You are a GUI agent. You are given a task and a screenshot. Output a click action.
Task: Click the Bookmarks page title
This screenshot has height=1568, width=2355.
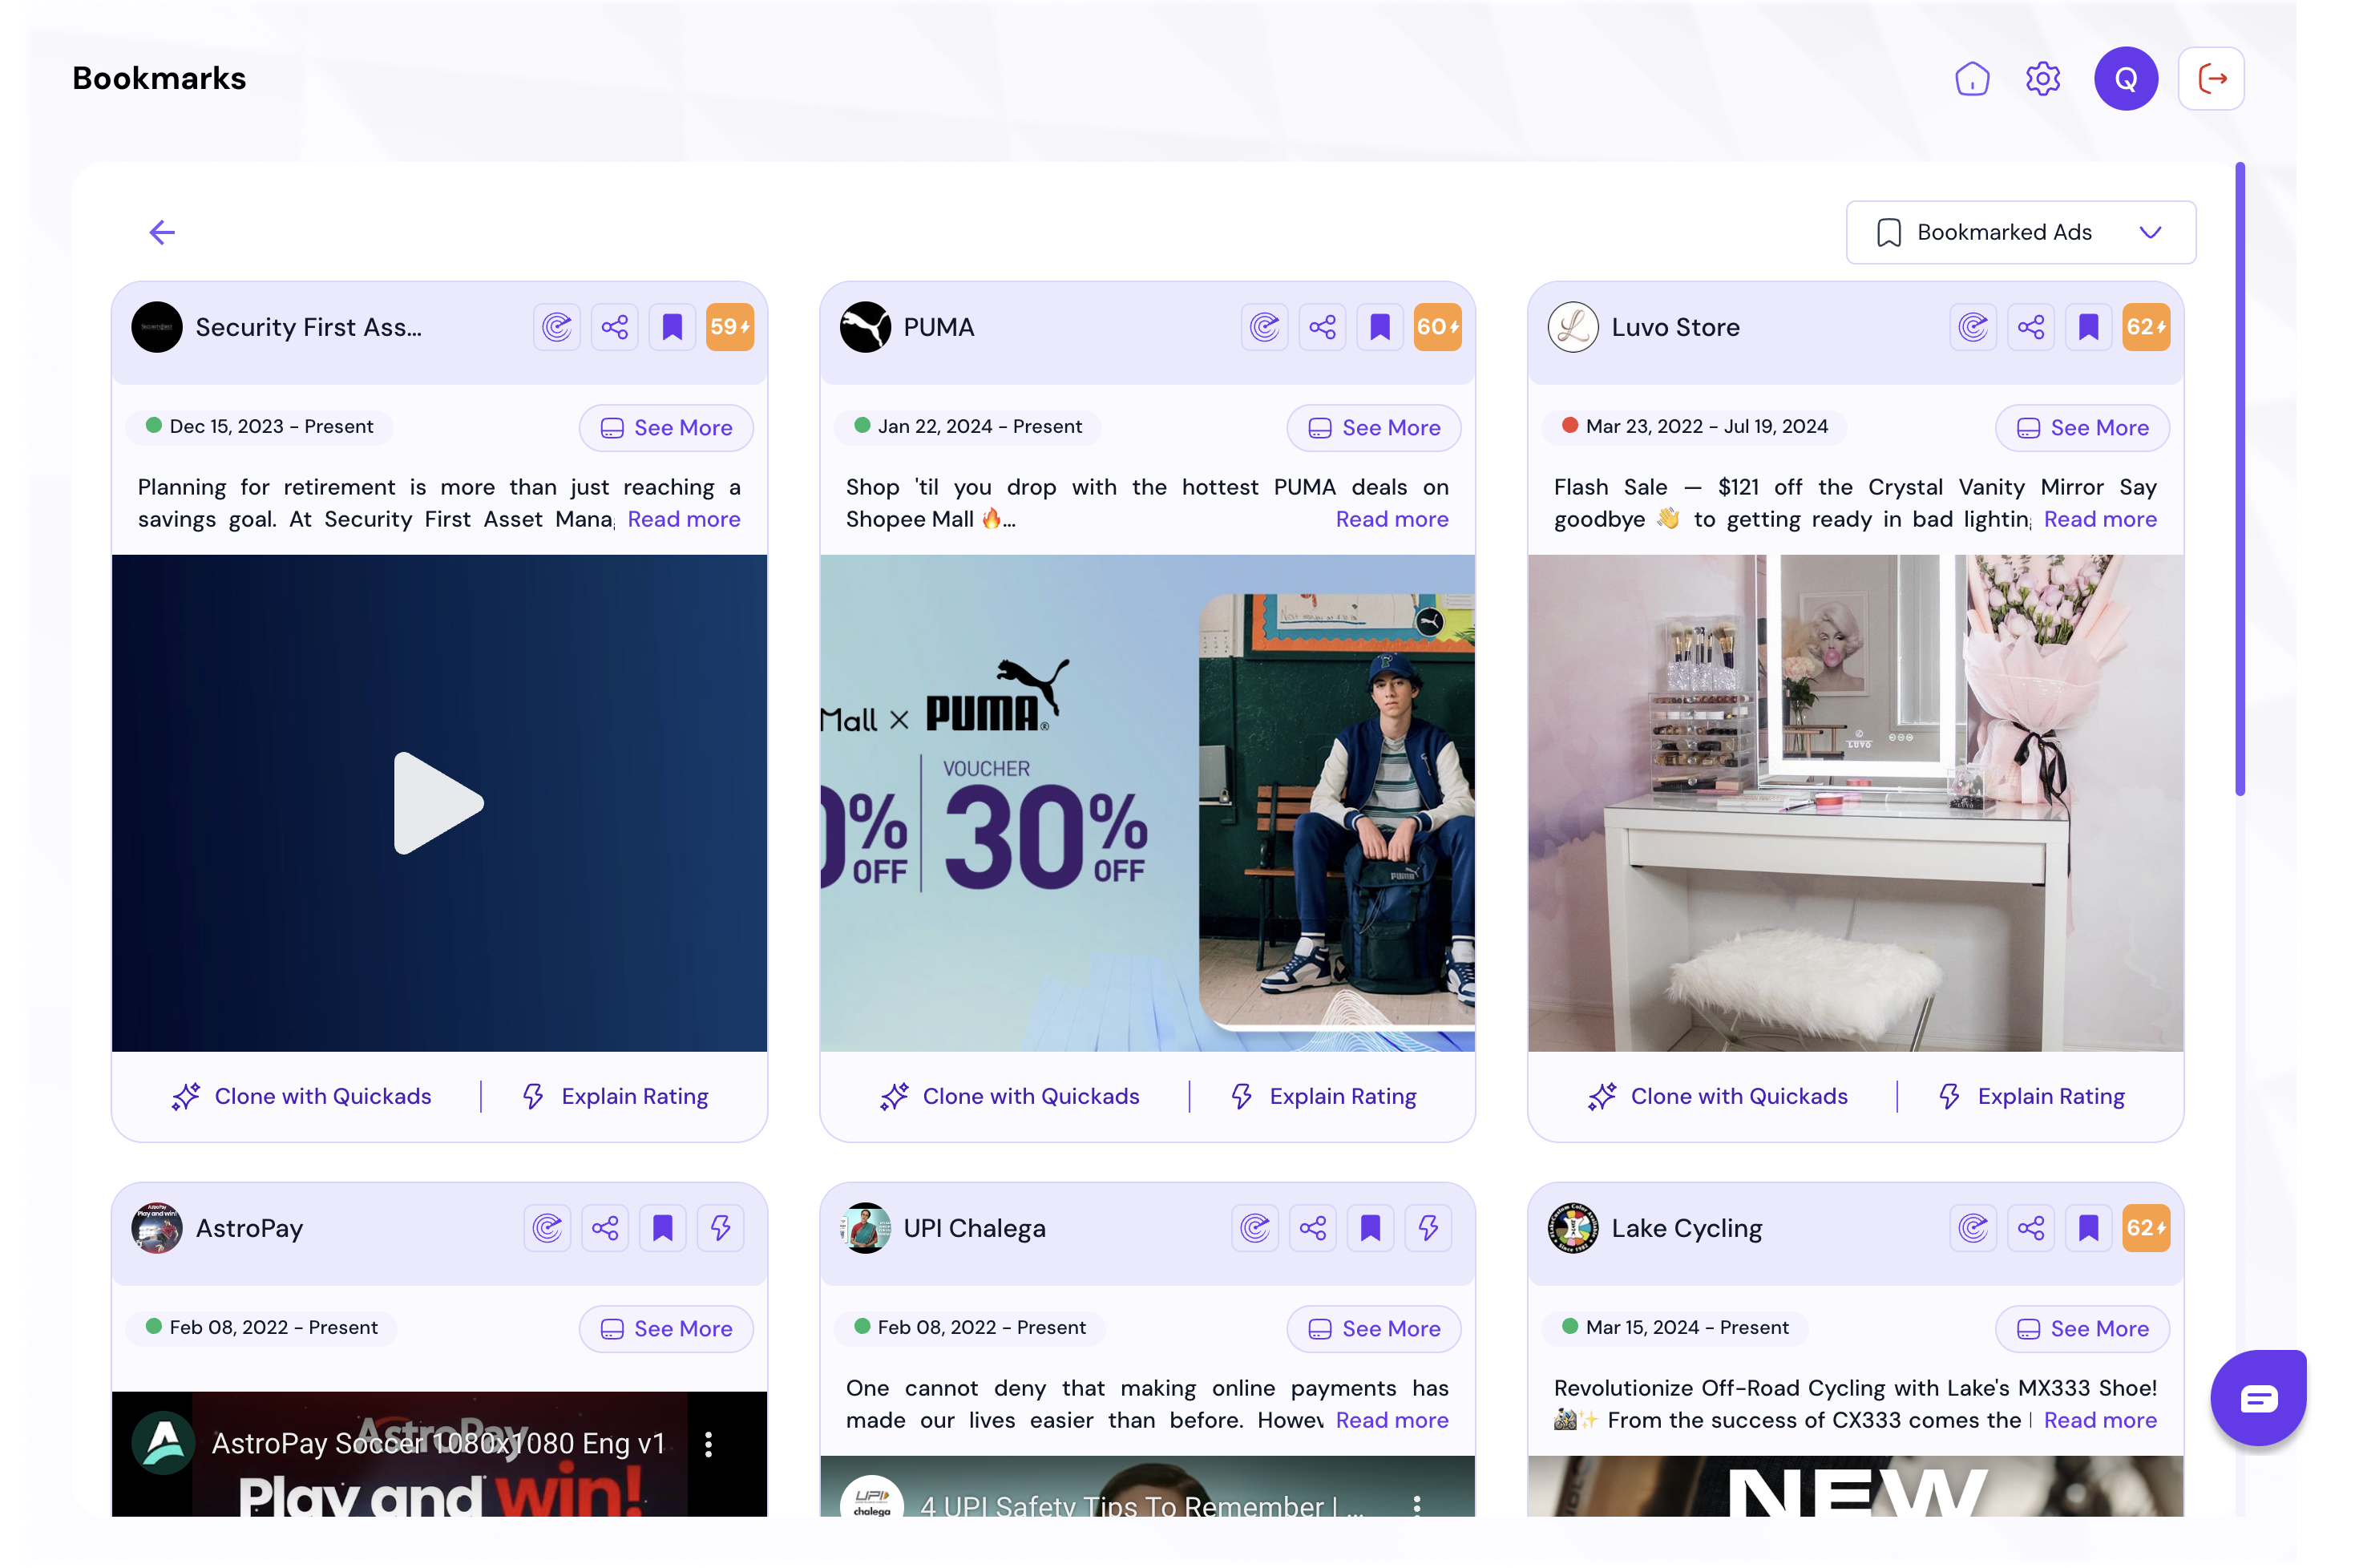pos(159,78)
